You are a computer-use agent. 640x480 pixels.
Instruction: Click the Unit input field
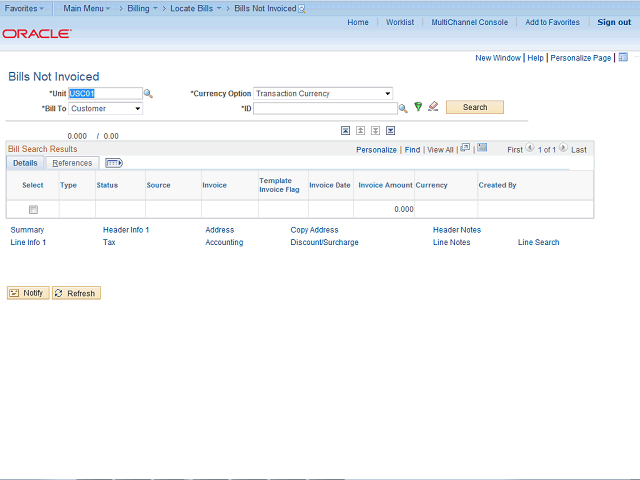point(105,93)
